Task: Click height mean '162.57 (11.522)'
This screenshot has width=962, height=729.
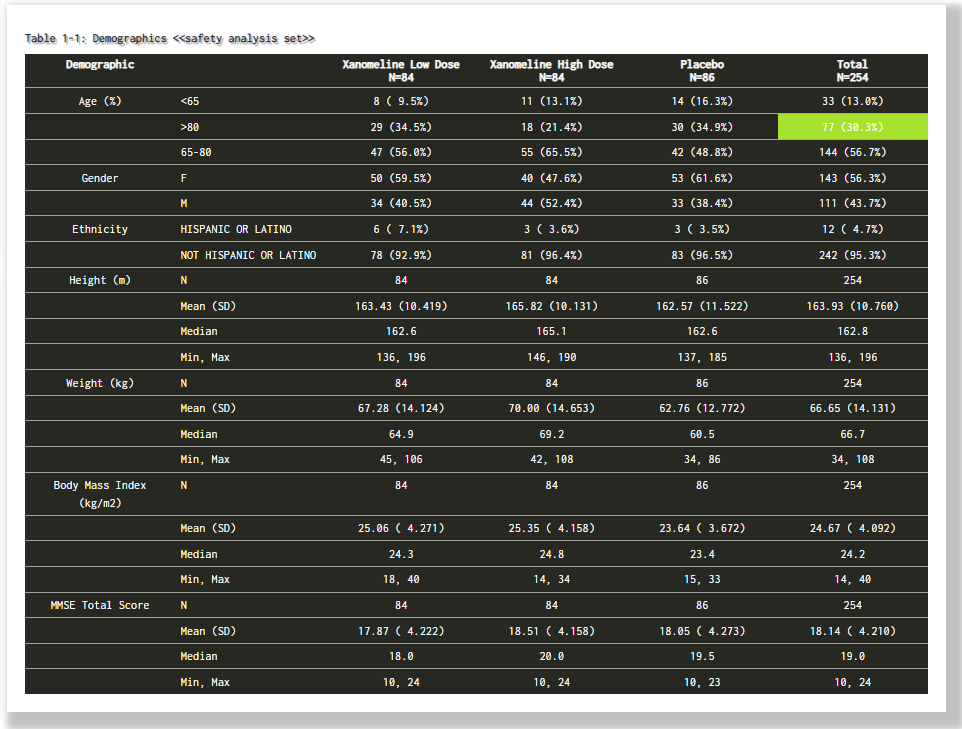Action: (702, 306)
